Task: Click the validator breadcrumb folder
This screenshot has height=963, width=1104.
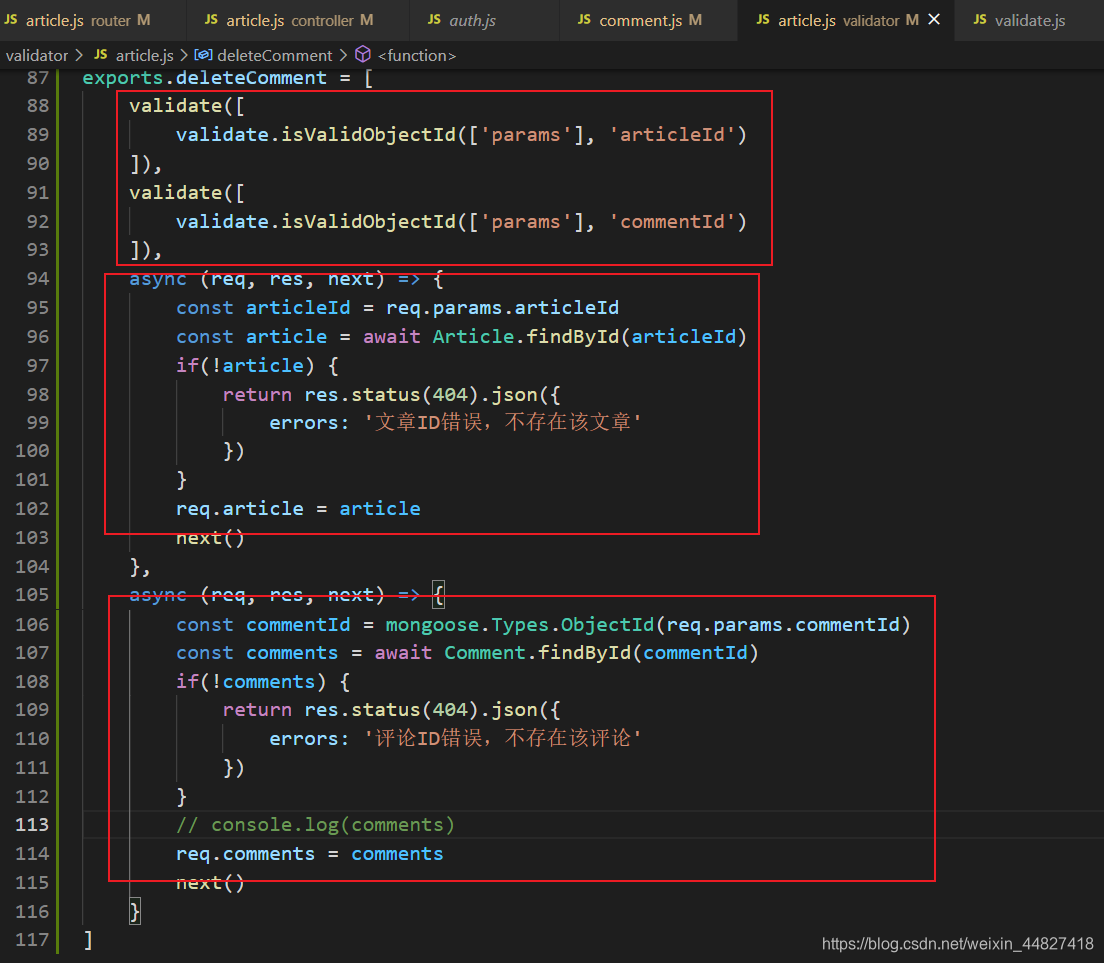Action: (37, 55)
